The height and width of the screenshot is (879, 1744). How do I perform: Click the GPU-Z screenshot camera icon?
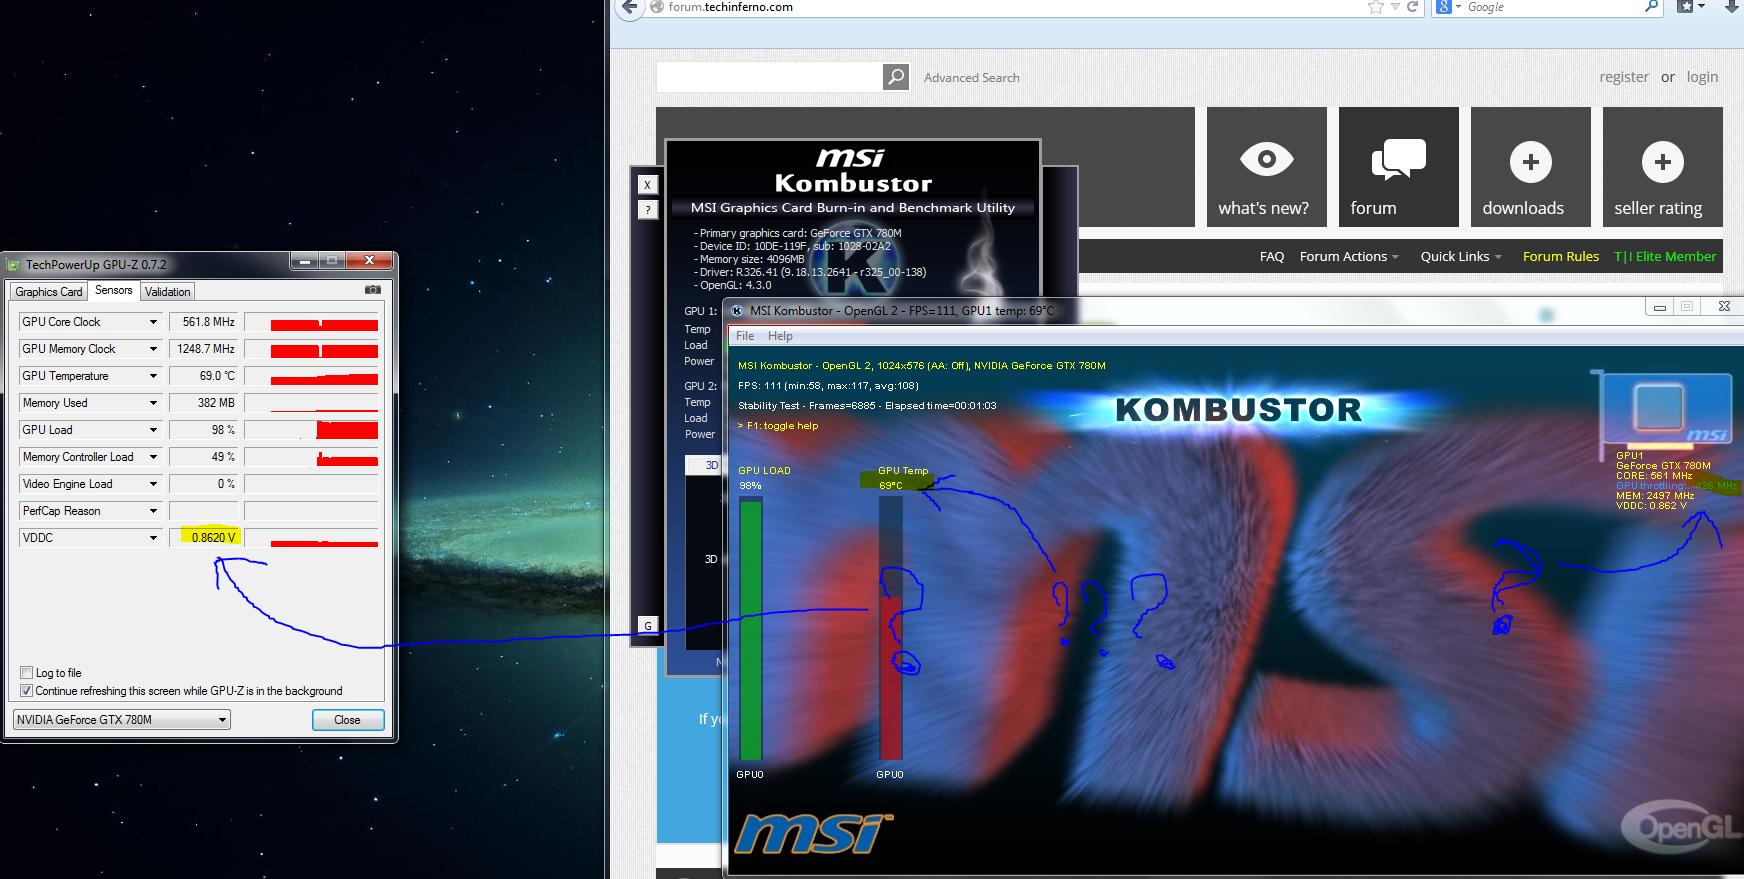point(373,290)
